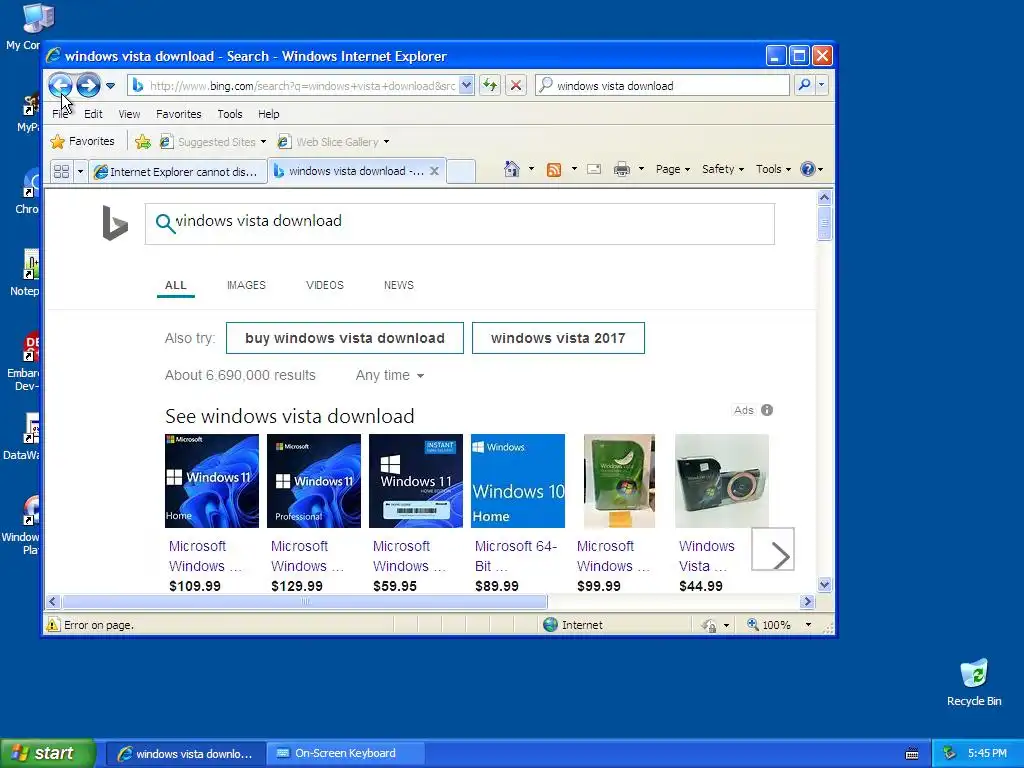The height and width of the screenshot is (768, 1024).
Task: Click the vertical scrollbar down arrow
Action: pos(824,584)
